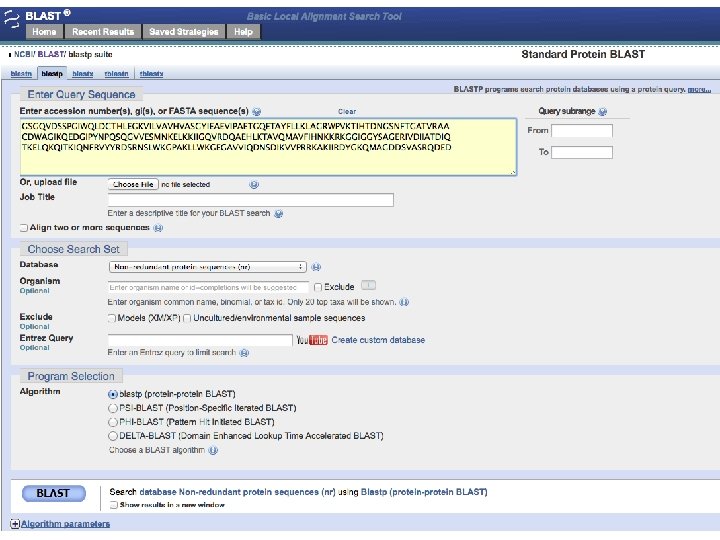Screen dimensions: 720x540
Task: Click the Choose File button
Action: pos(133,185)
